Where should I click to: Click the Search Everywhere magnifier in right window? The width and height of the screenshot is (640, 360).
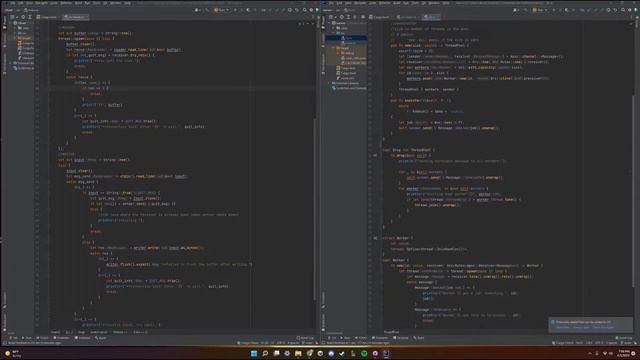coord(623,10)
